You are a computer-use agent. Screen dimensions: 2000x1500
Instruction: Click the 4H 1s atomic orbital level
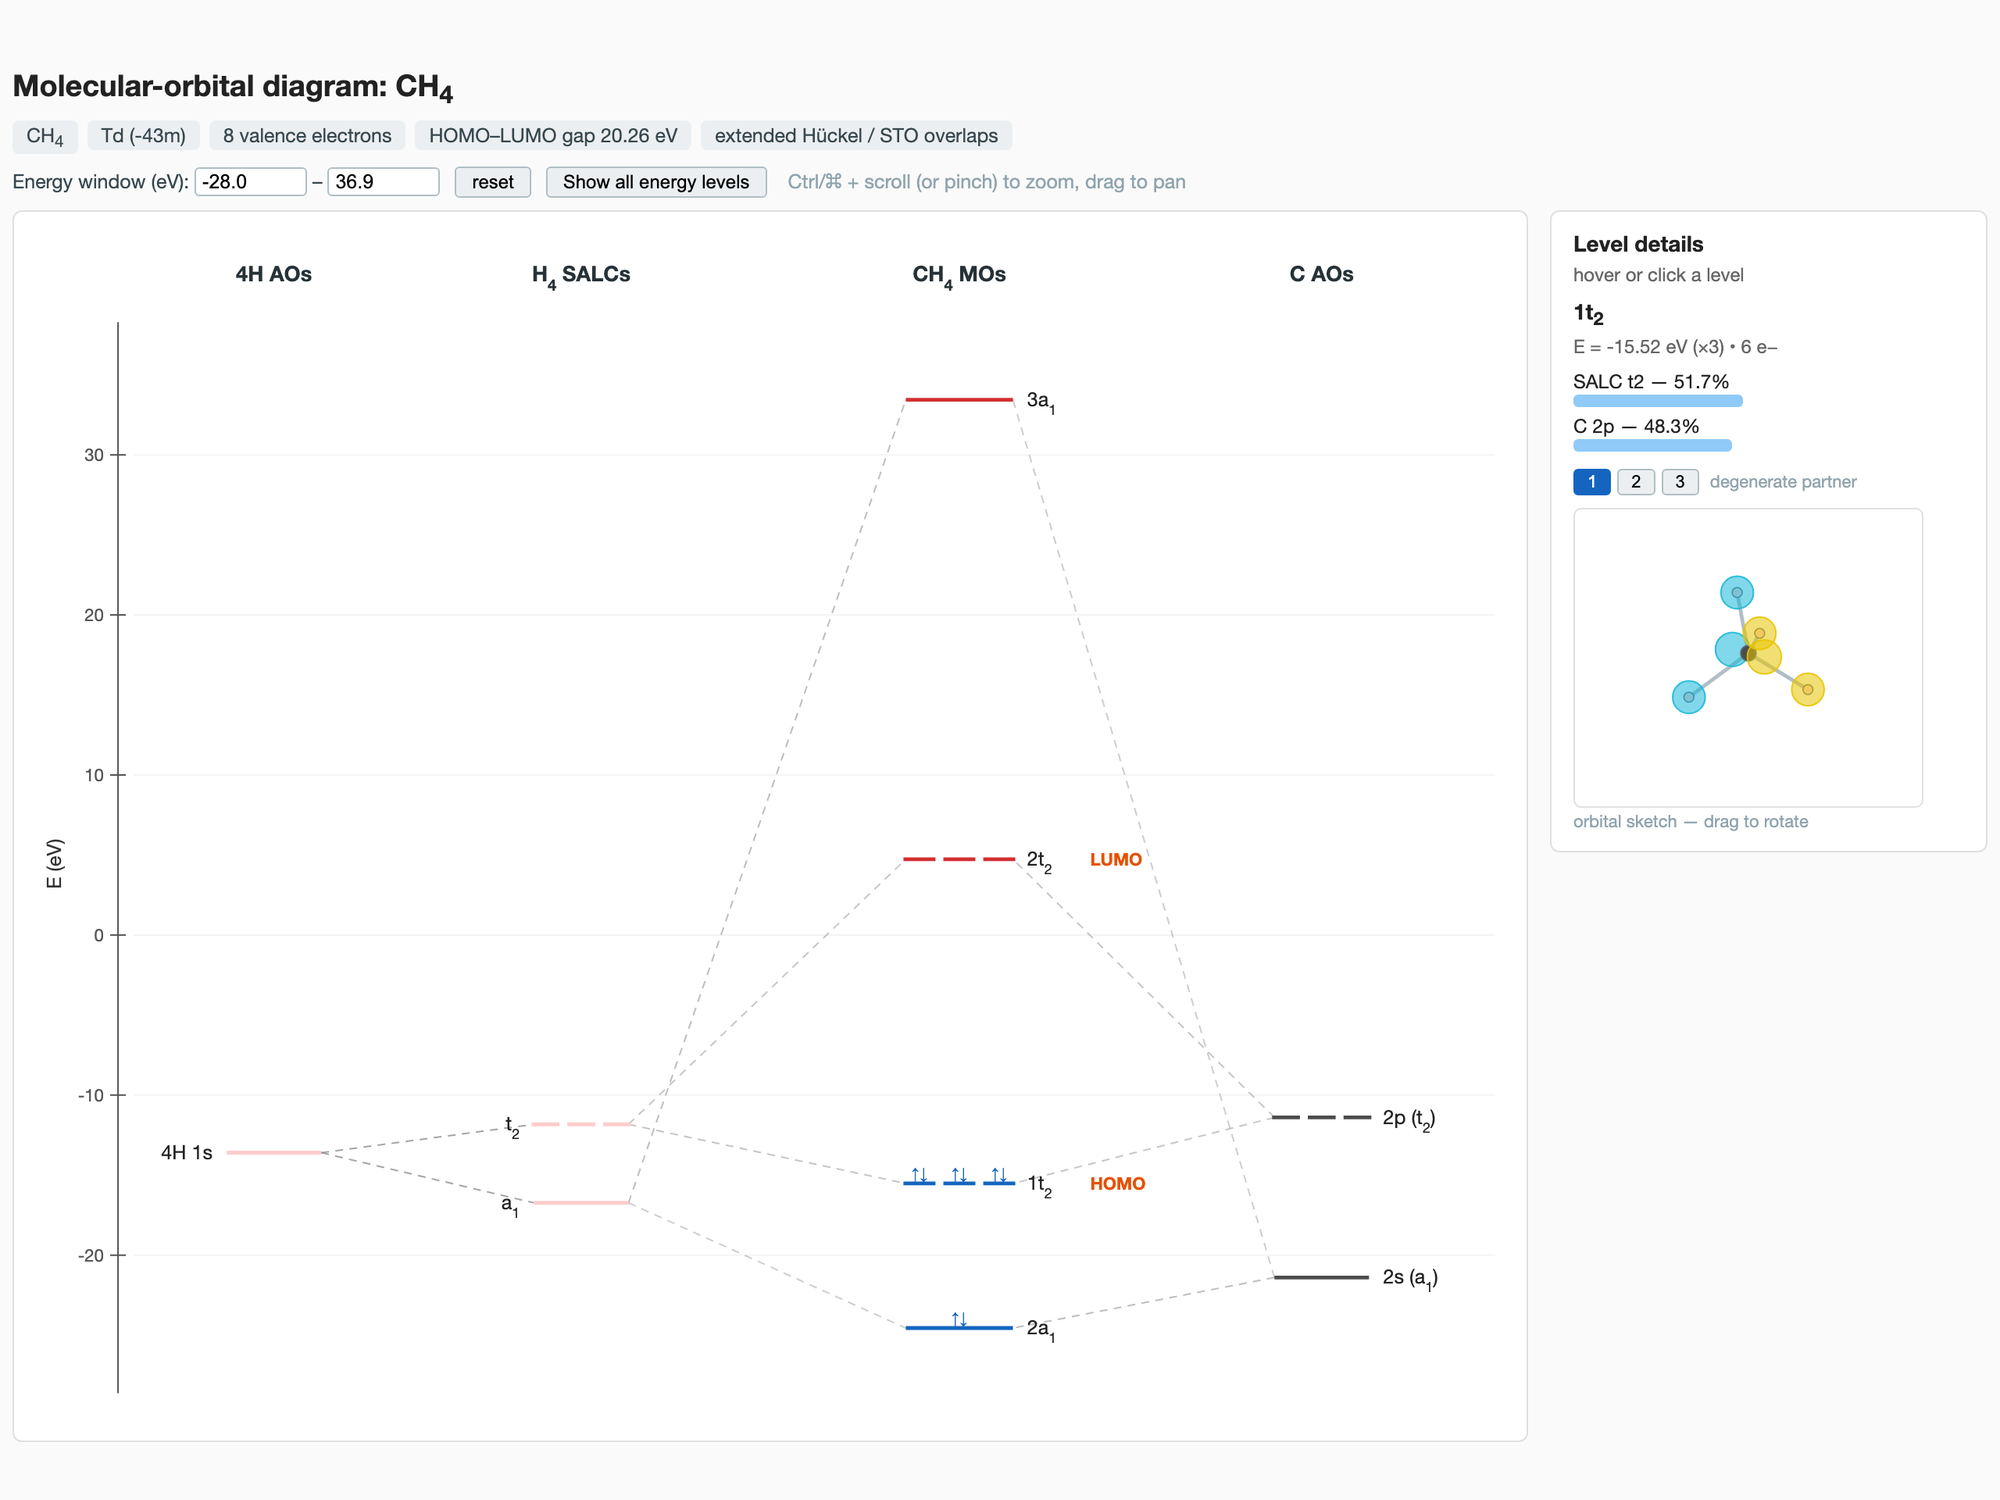[274, 1153]
